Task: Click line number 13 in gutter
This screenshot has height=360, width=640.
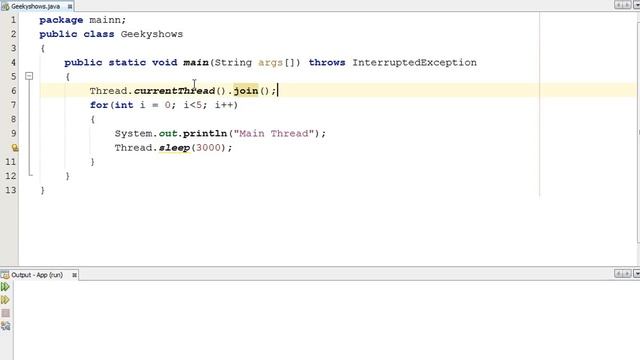Action: coord(11,190)
